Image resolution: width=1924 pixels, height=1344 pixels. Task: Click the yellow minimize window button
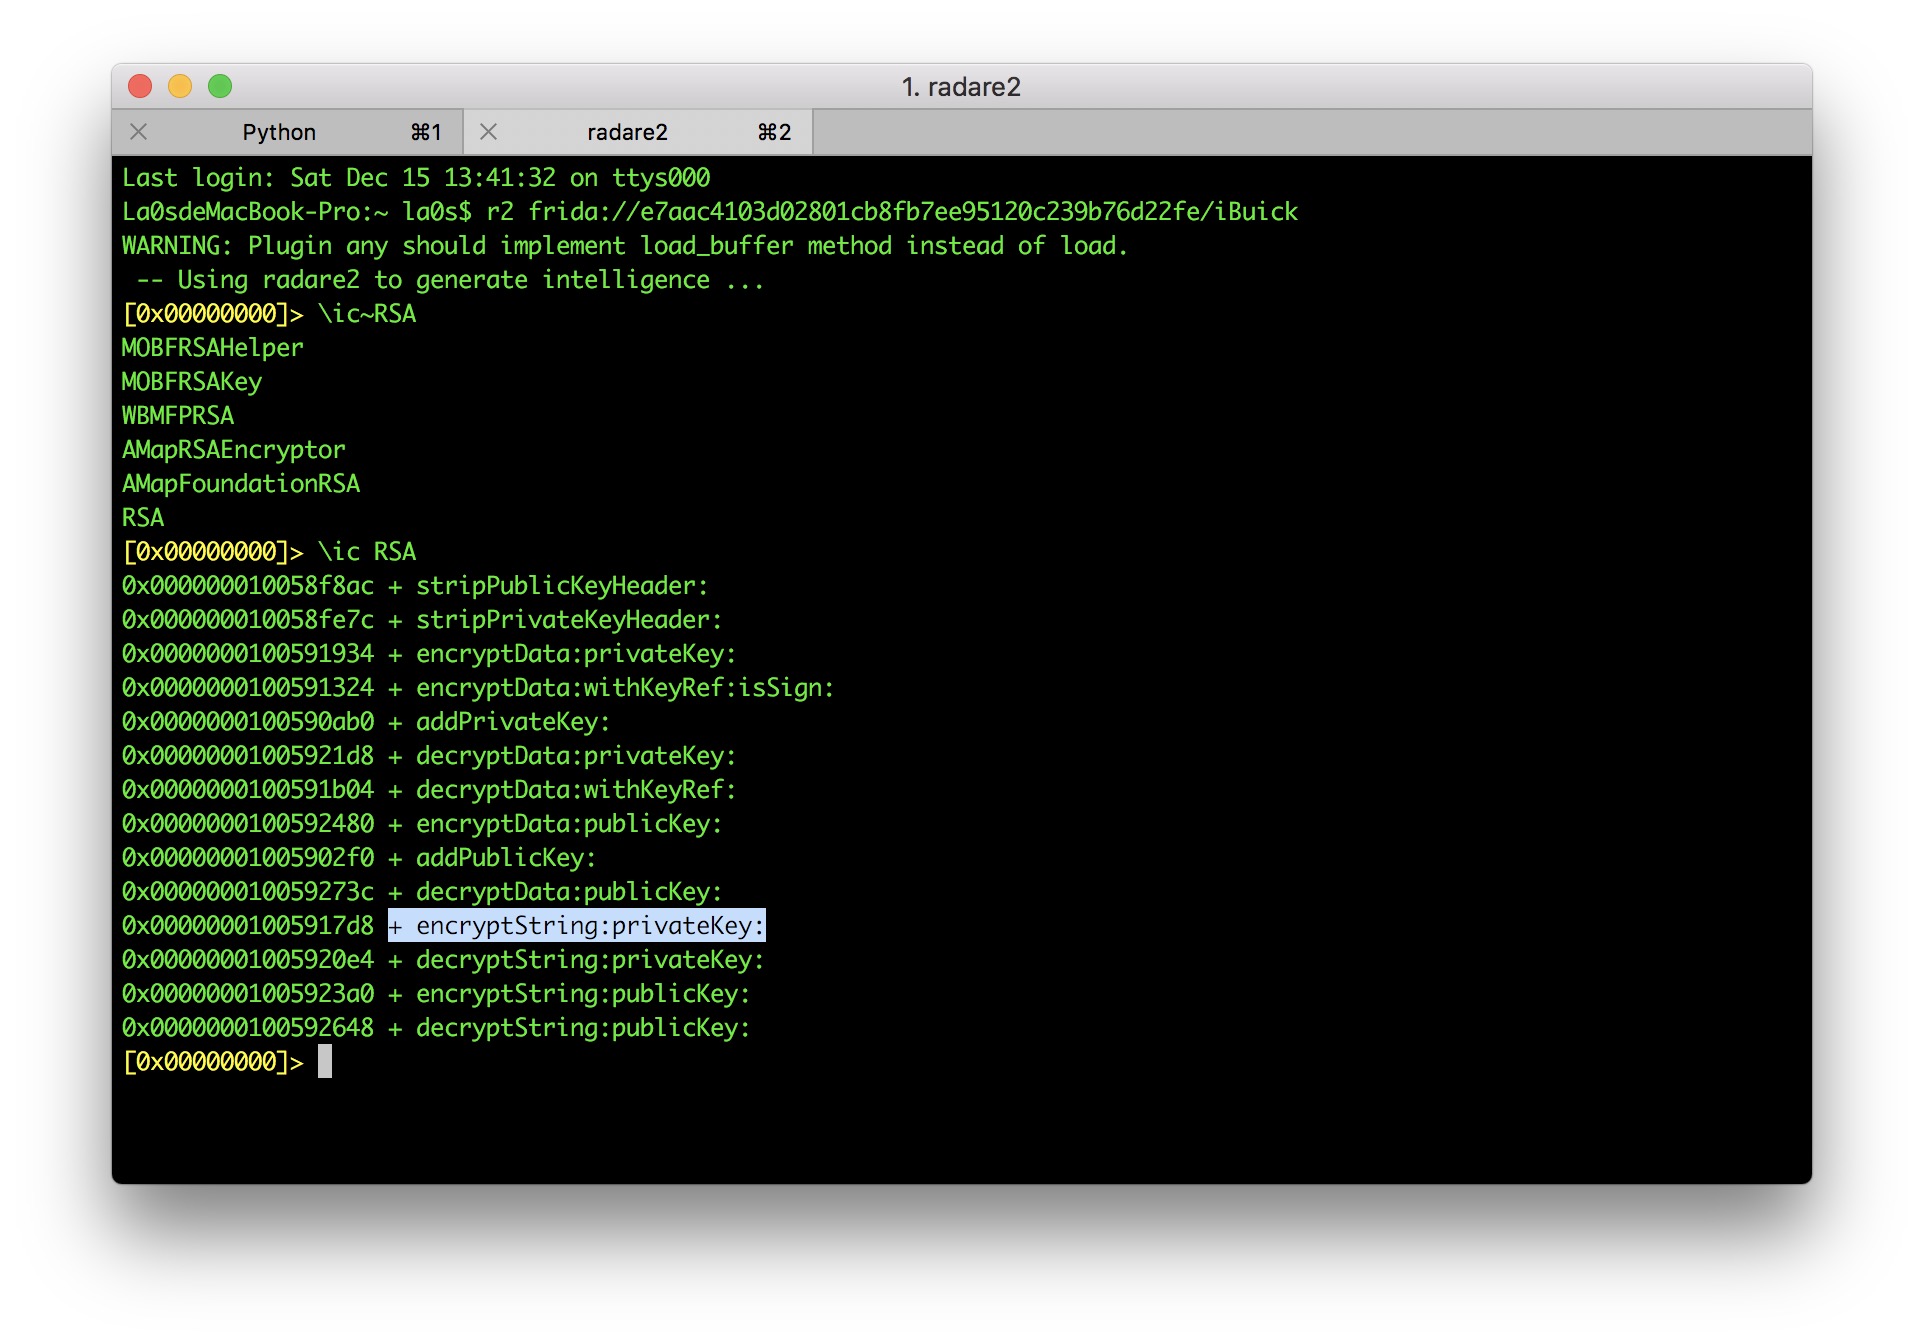click(180, 87)
